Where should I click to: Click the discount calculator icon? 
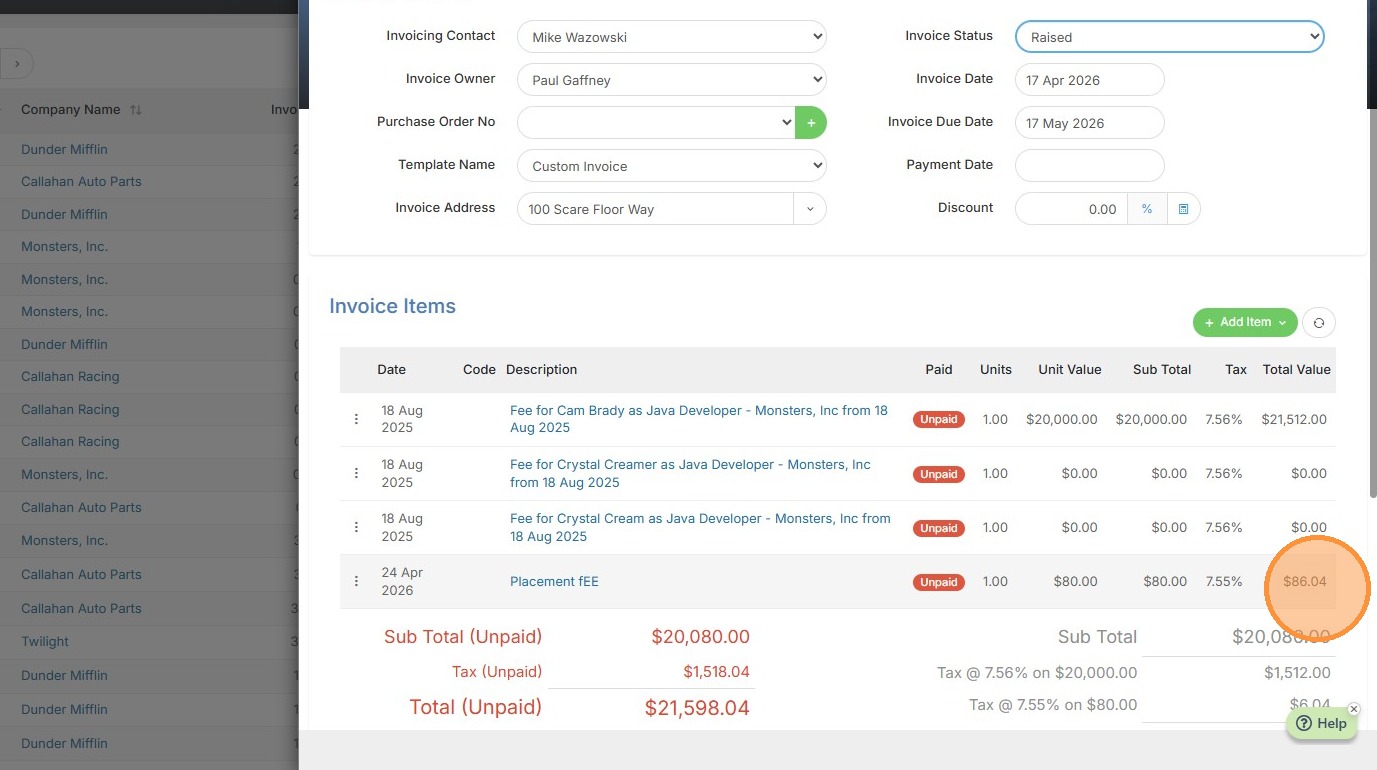coord(1183,209)
